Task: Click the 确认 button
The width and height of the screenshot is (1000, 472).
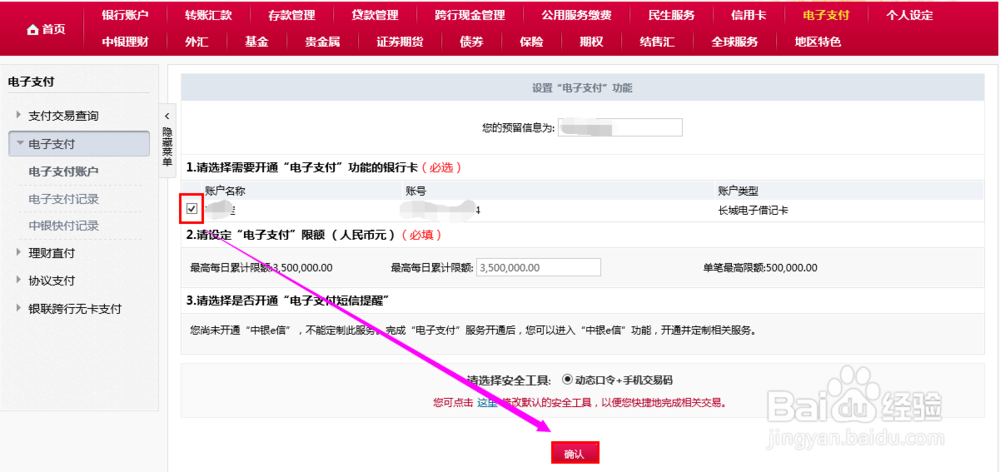Action: click(x=574, y=453)
